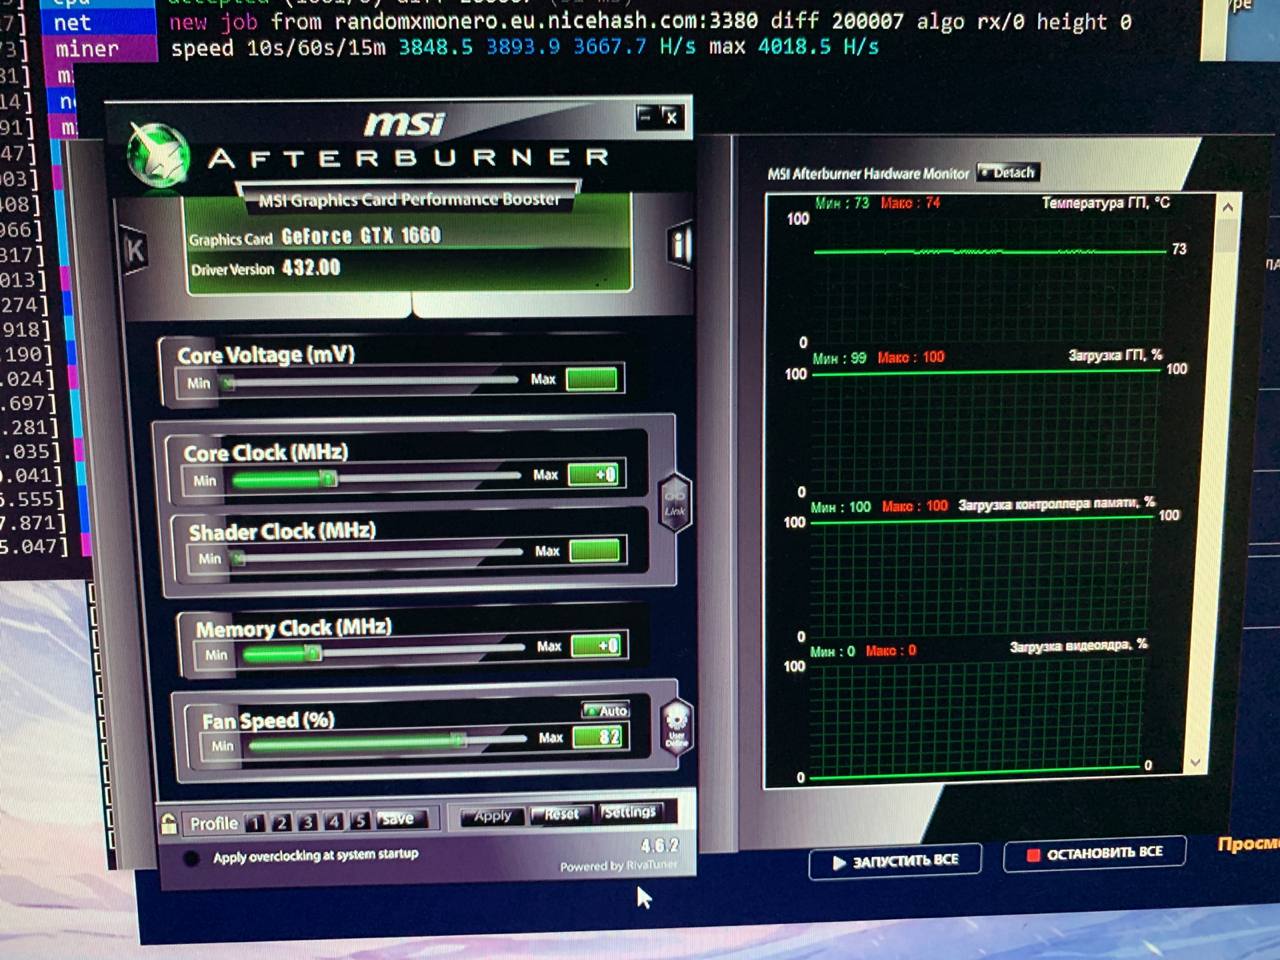Select profile slot 2
This screenshot has width=1280, height=960.
[282, 822]
